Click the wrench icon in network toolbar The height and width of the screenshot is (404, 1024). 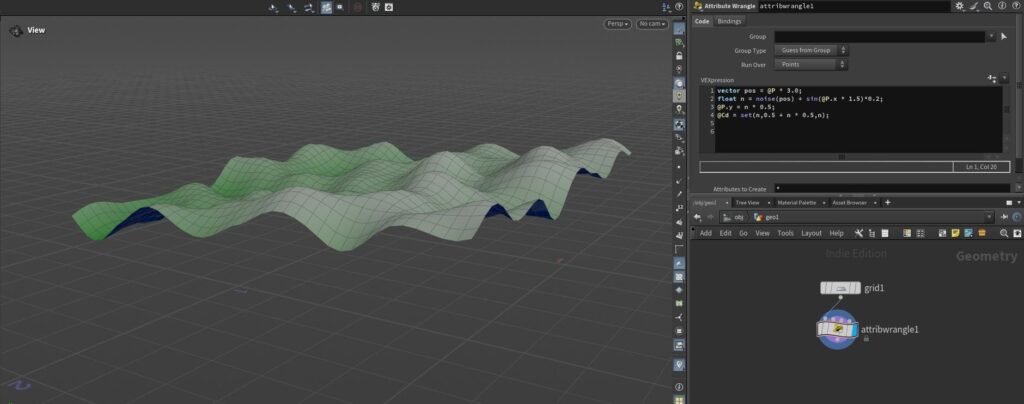858,233
